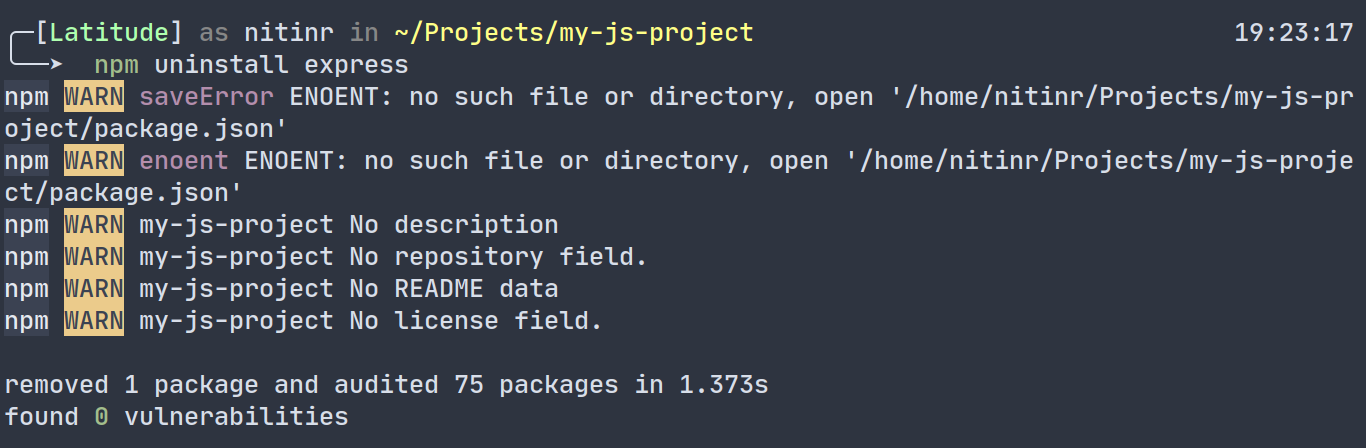Screen dimensions: 1366x448
Task: Click the WARN badge beside enoent
Action: 94,161
